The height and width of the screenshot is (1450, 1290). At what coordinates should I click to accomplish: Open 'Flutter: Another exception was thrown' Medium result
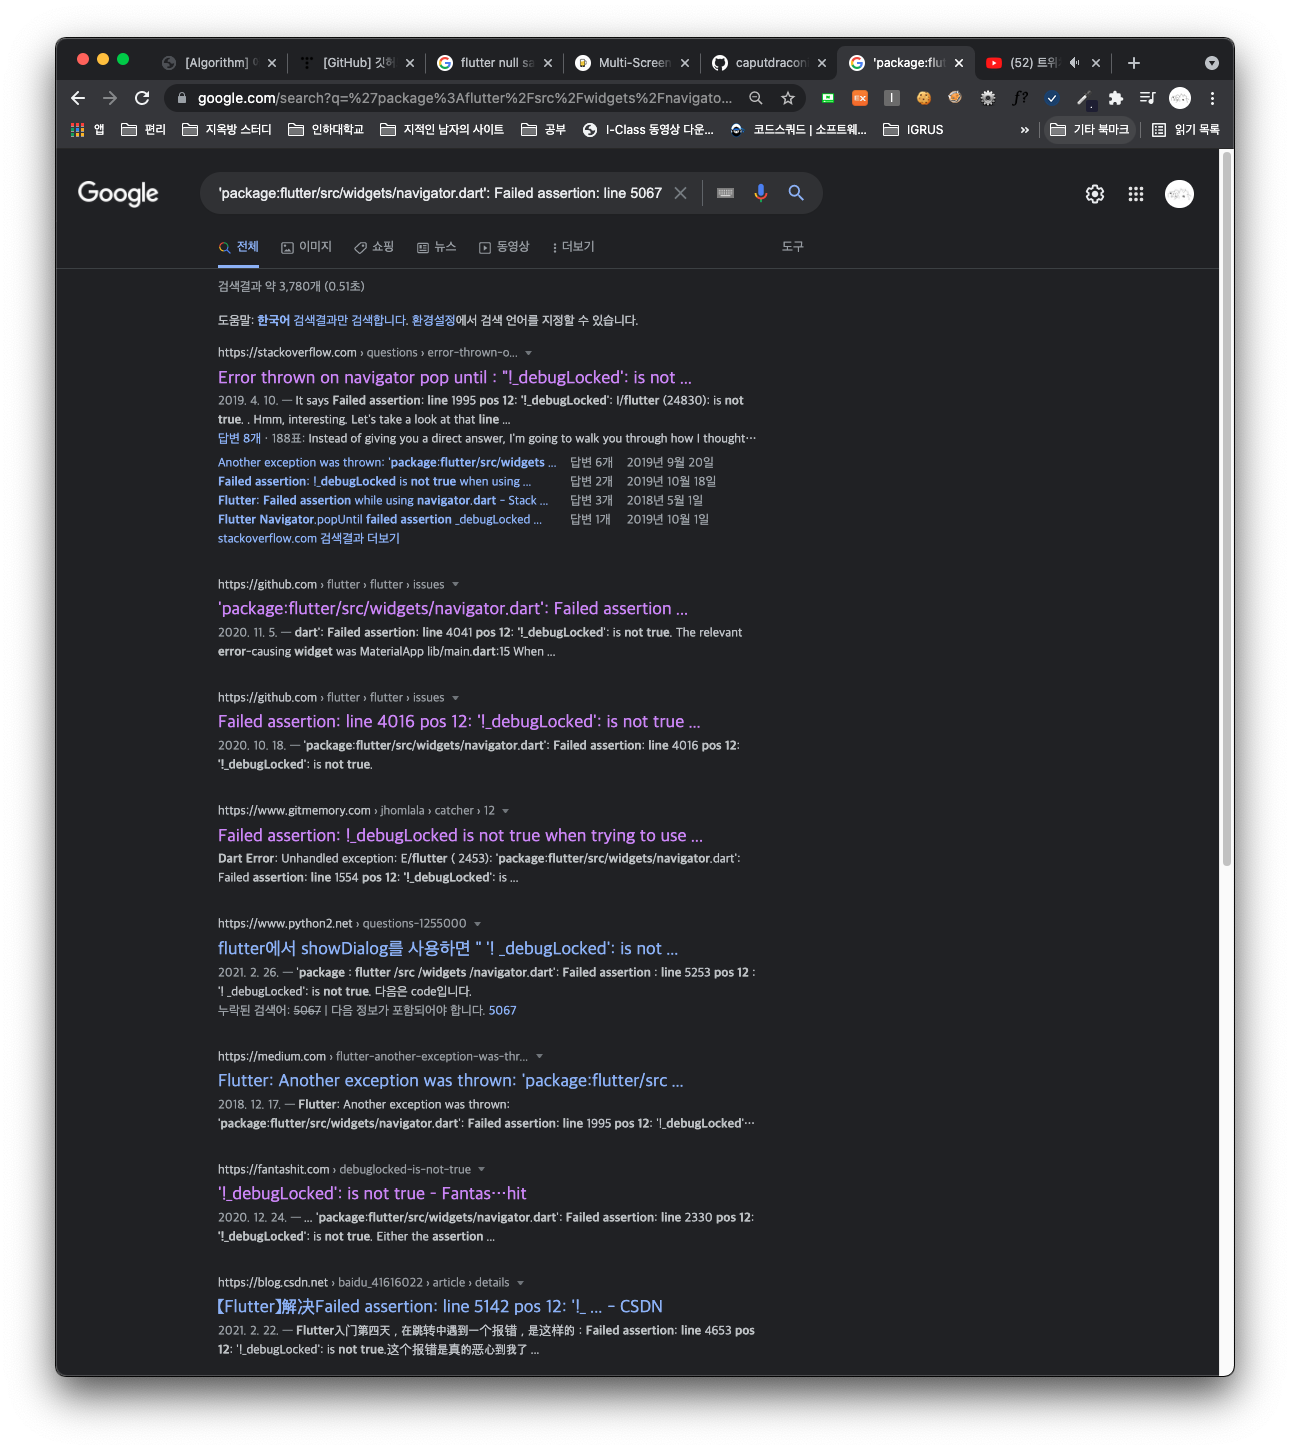click(451, 1081)
